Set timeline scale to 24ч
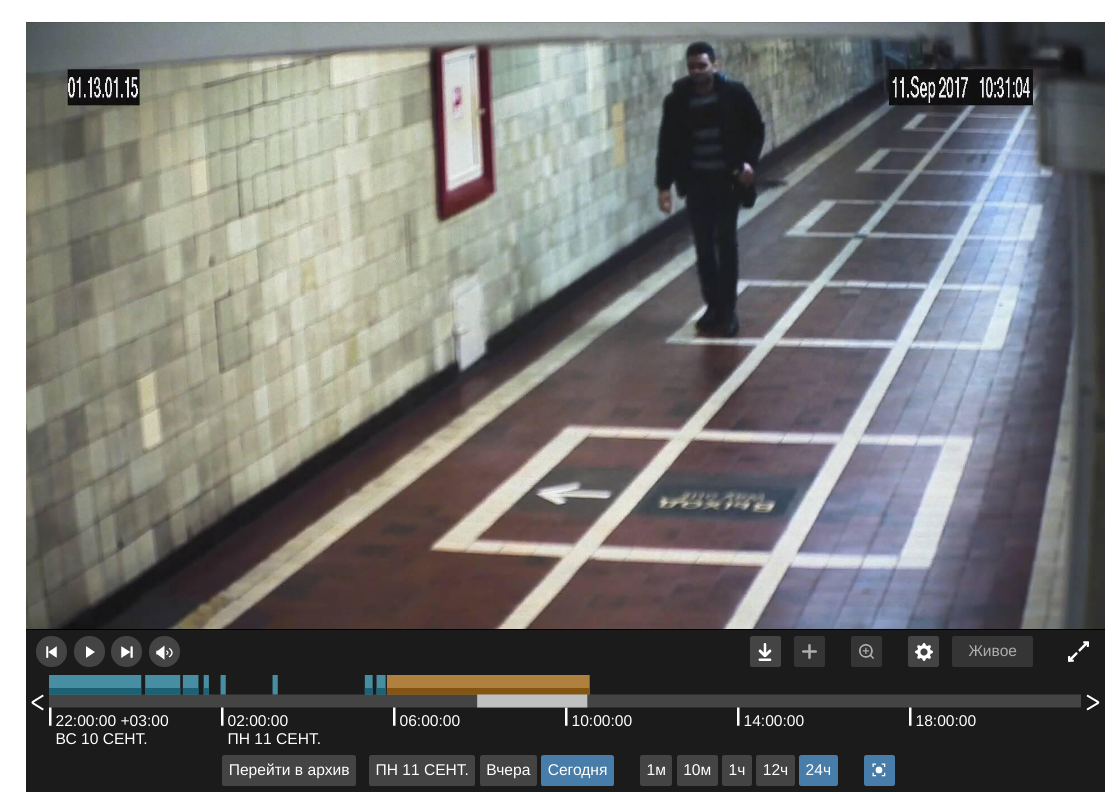The image size is (1118, 794). pos(818,770)
